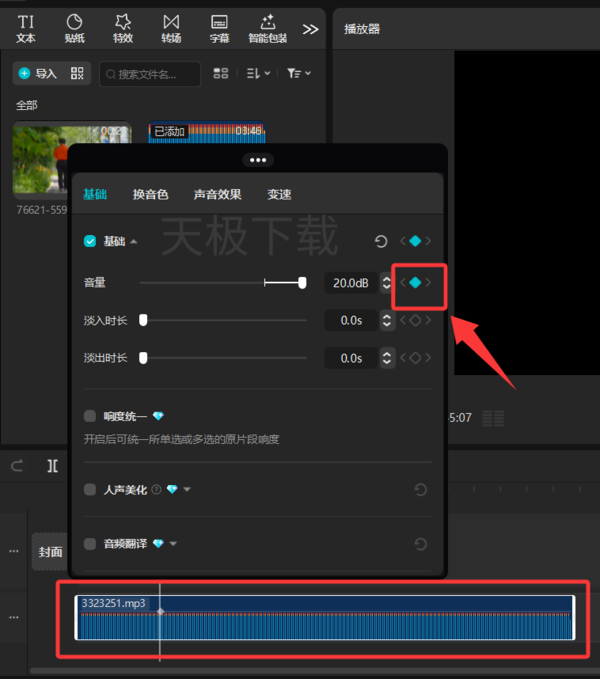Expand the 音频翻译 dropdown arrow

173,544
